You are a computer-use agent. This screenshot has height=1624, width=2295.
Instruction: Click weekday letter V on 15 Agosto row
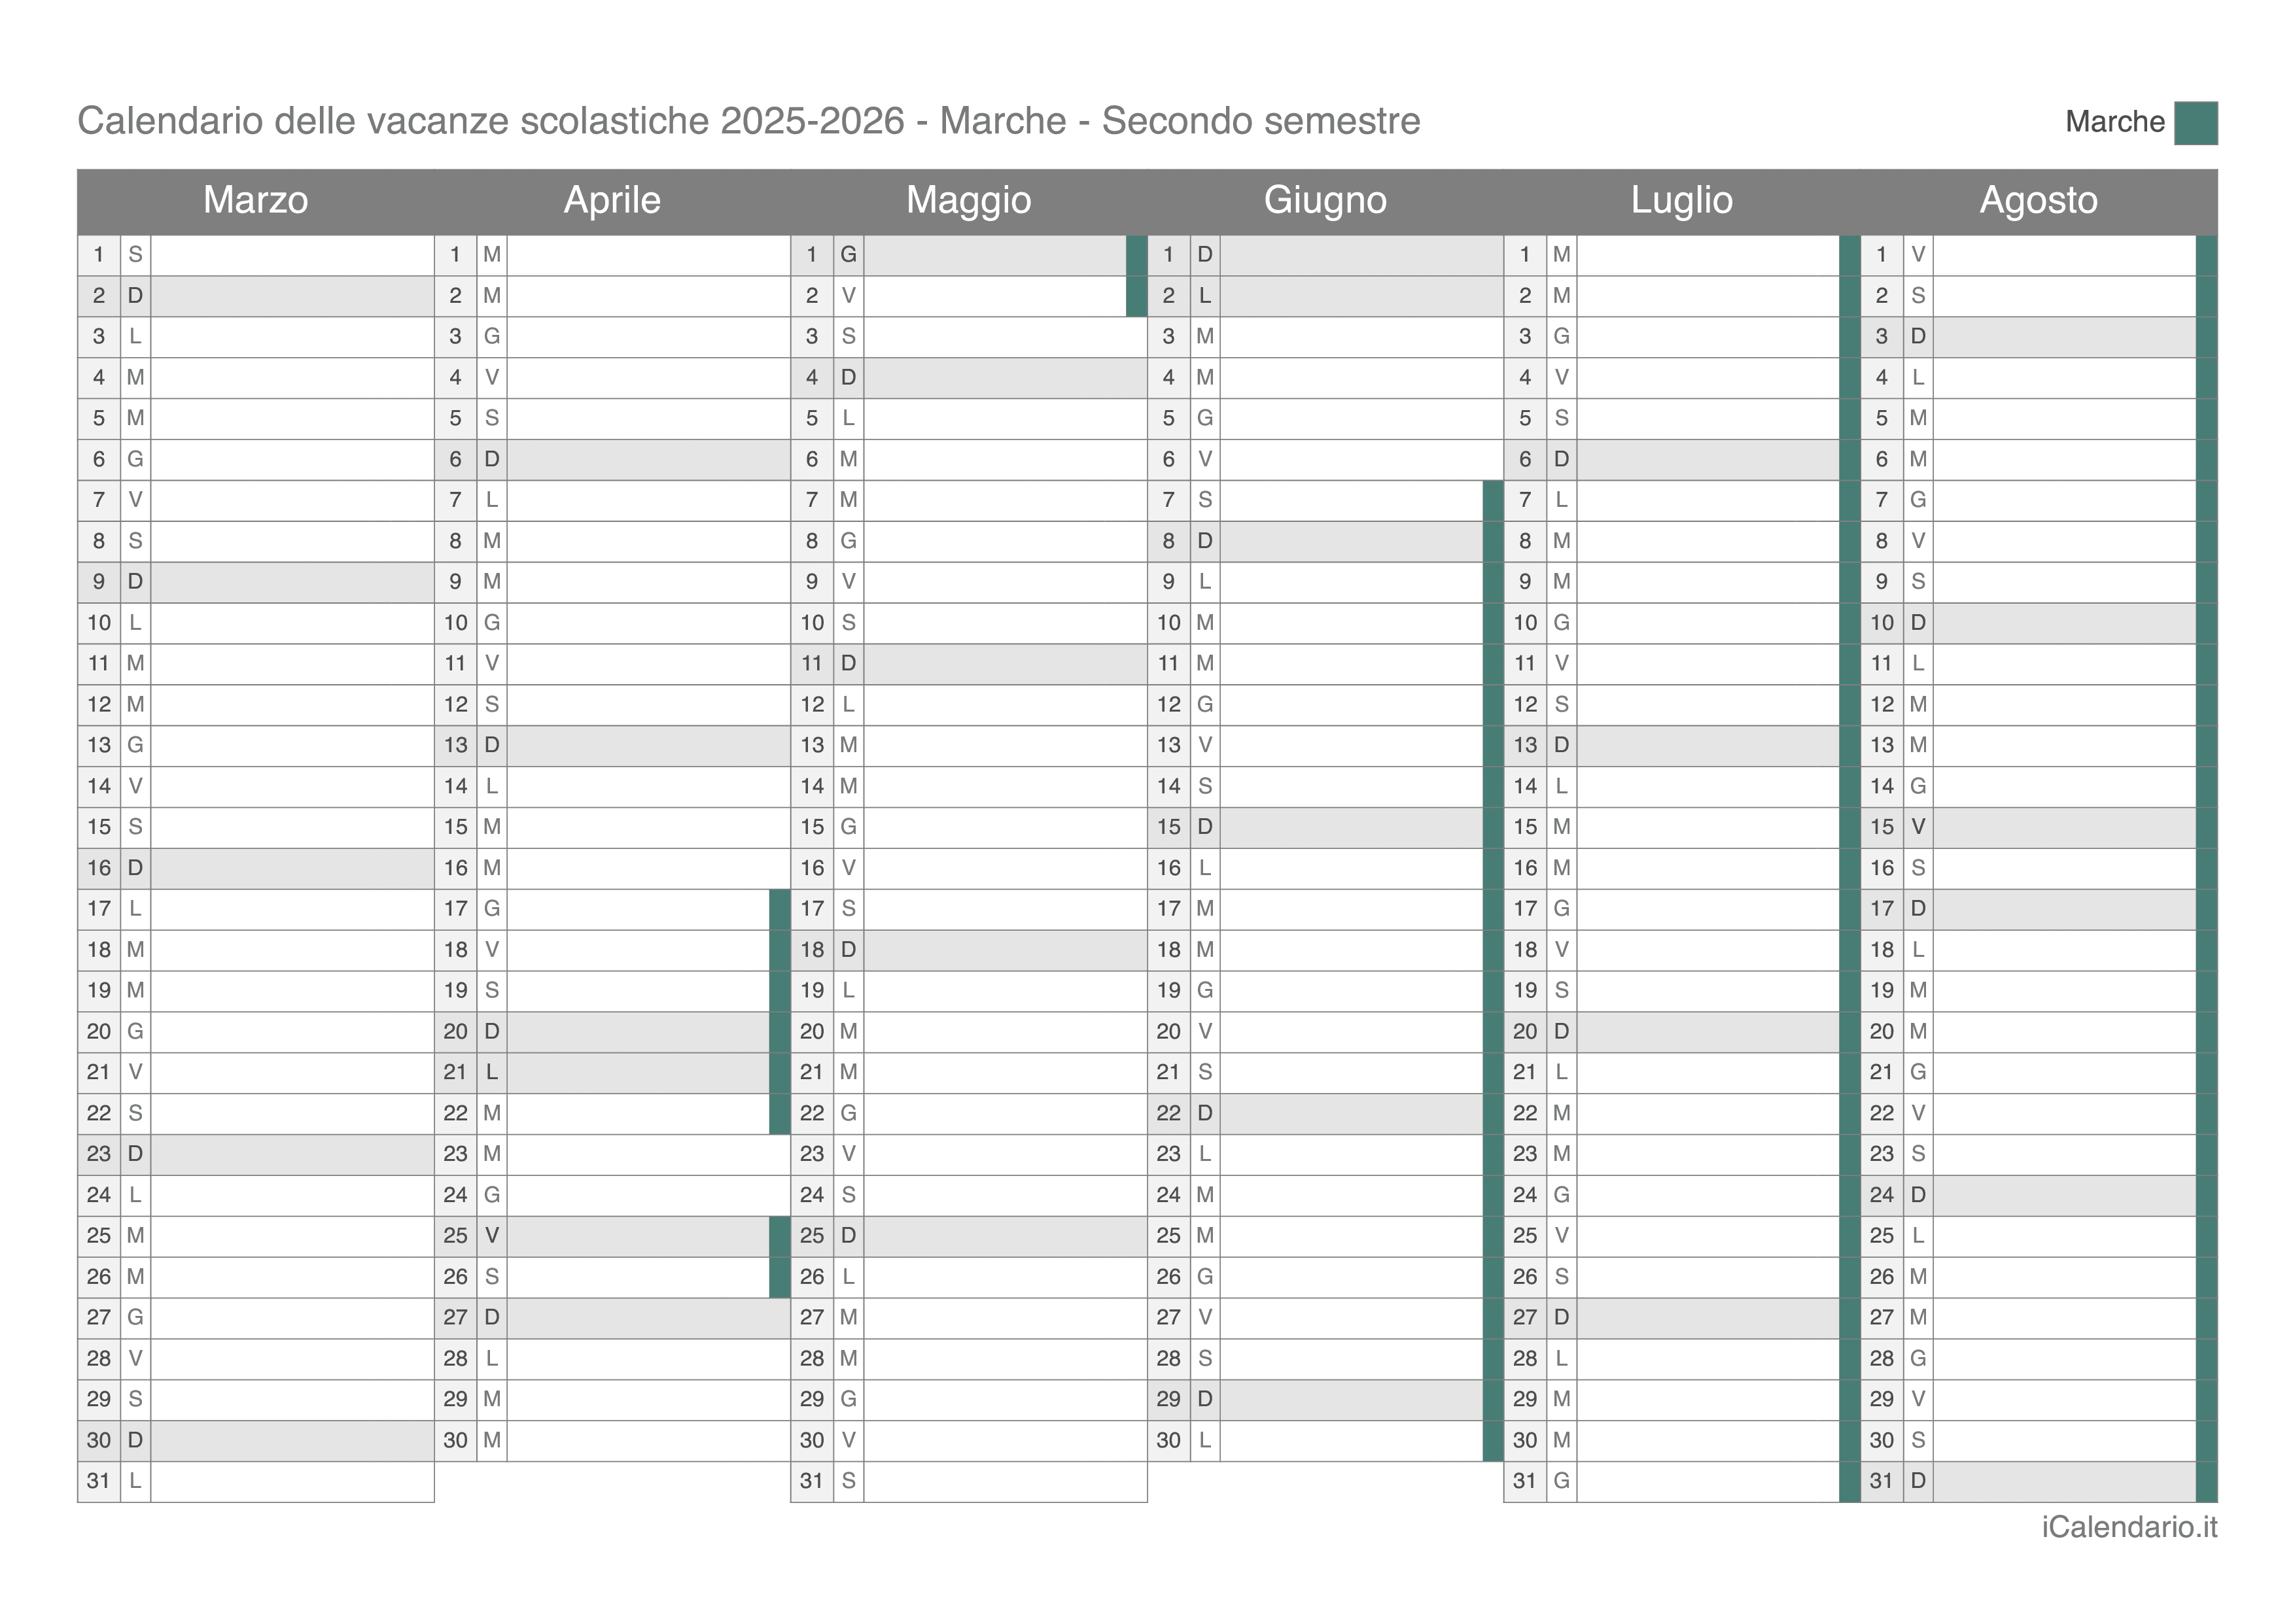pos(1918,827)
